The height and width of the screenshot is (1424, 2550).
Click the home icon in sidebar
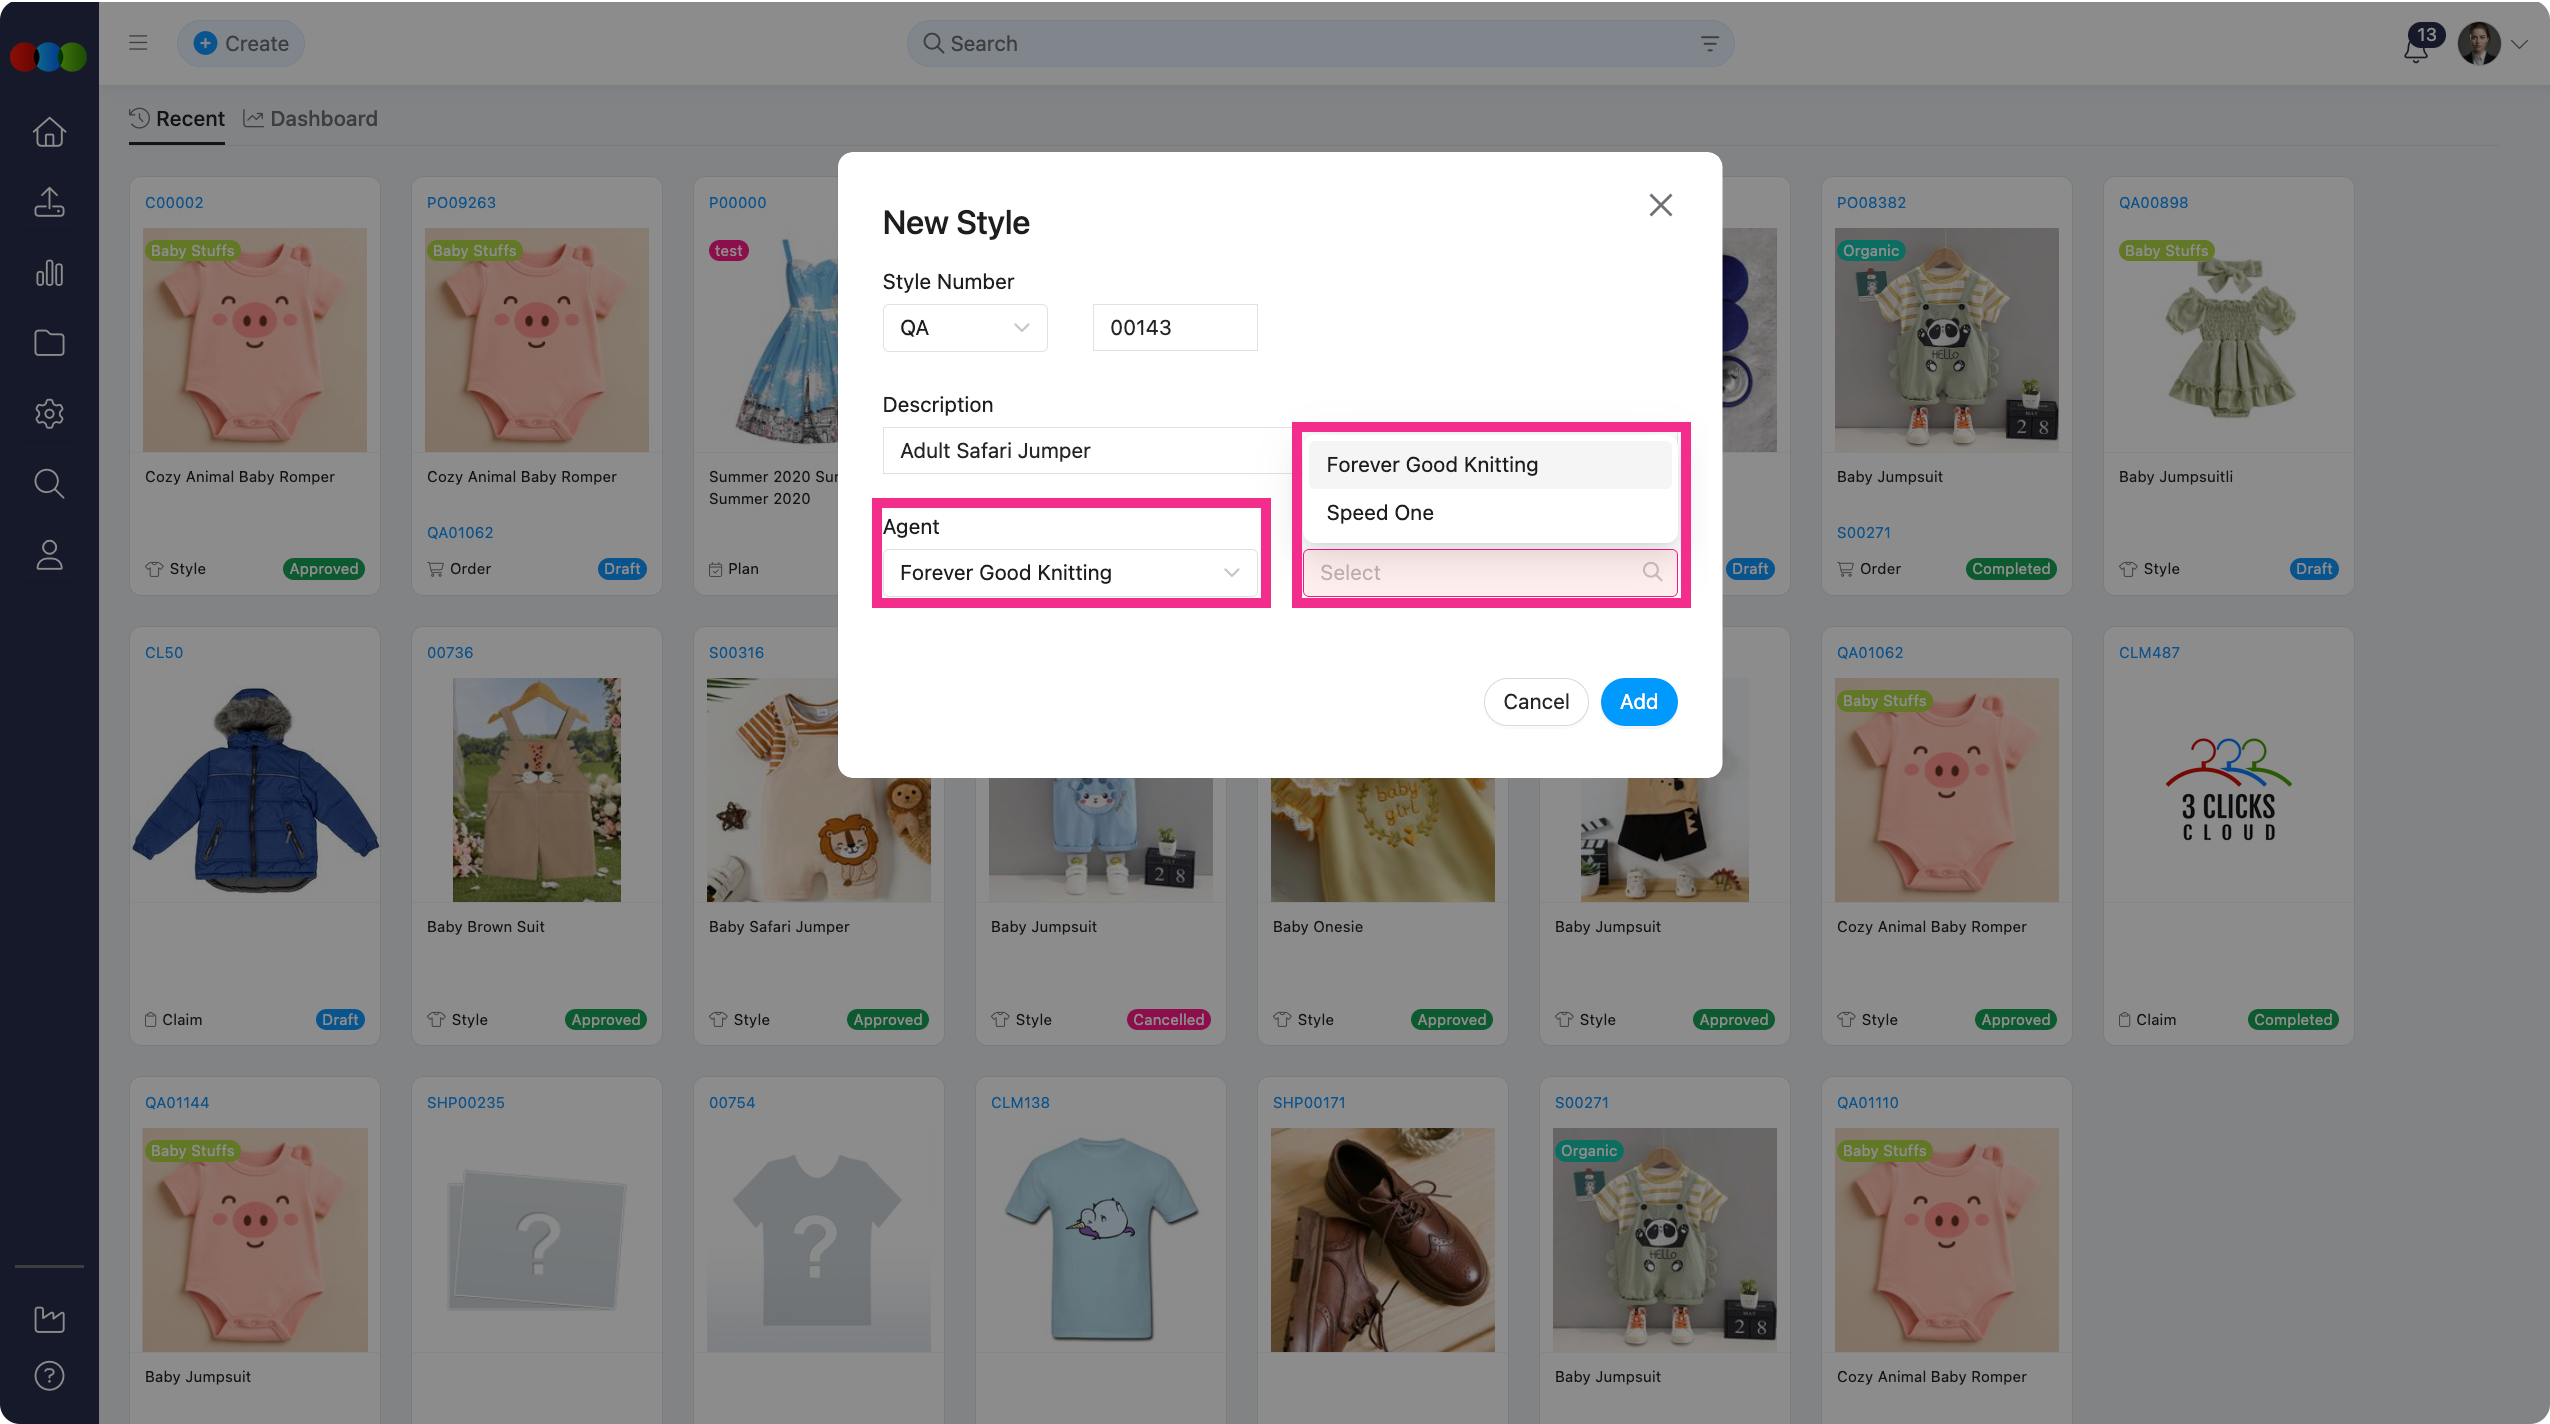point(49,132)
